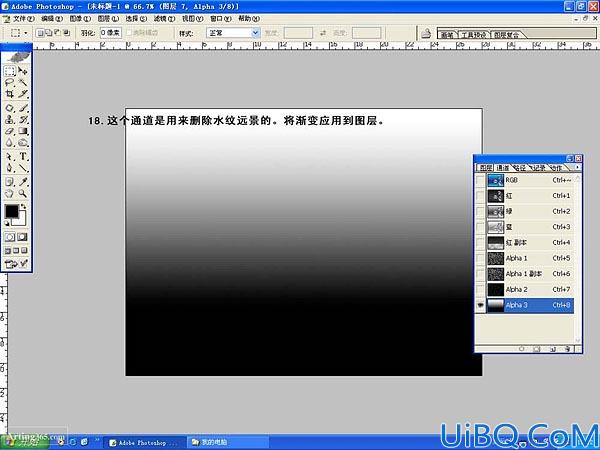Select the Dodge tool
This screenshot has width=600, height=450.
(23, 143)
